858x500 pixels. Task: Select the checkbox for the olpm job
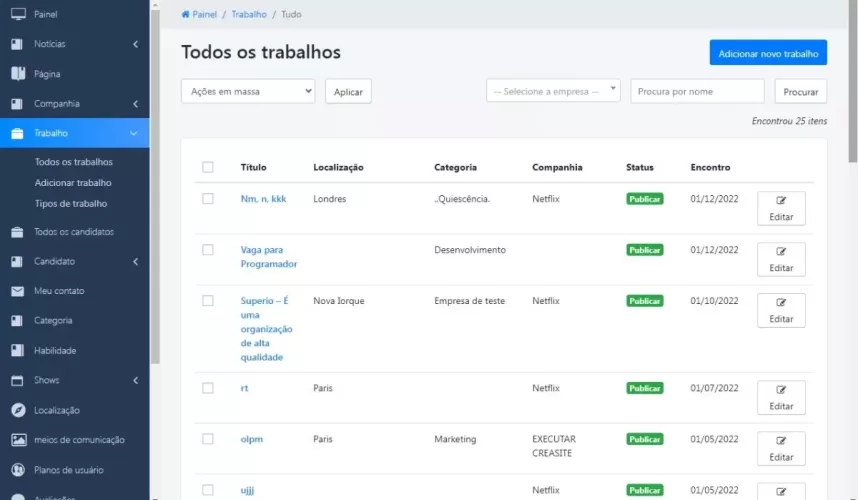[208, 439]
